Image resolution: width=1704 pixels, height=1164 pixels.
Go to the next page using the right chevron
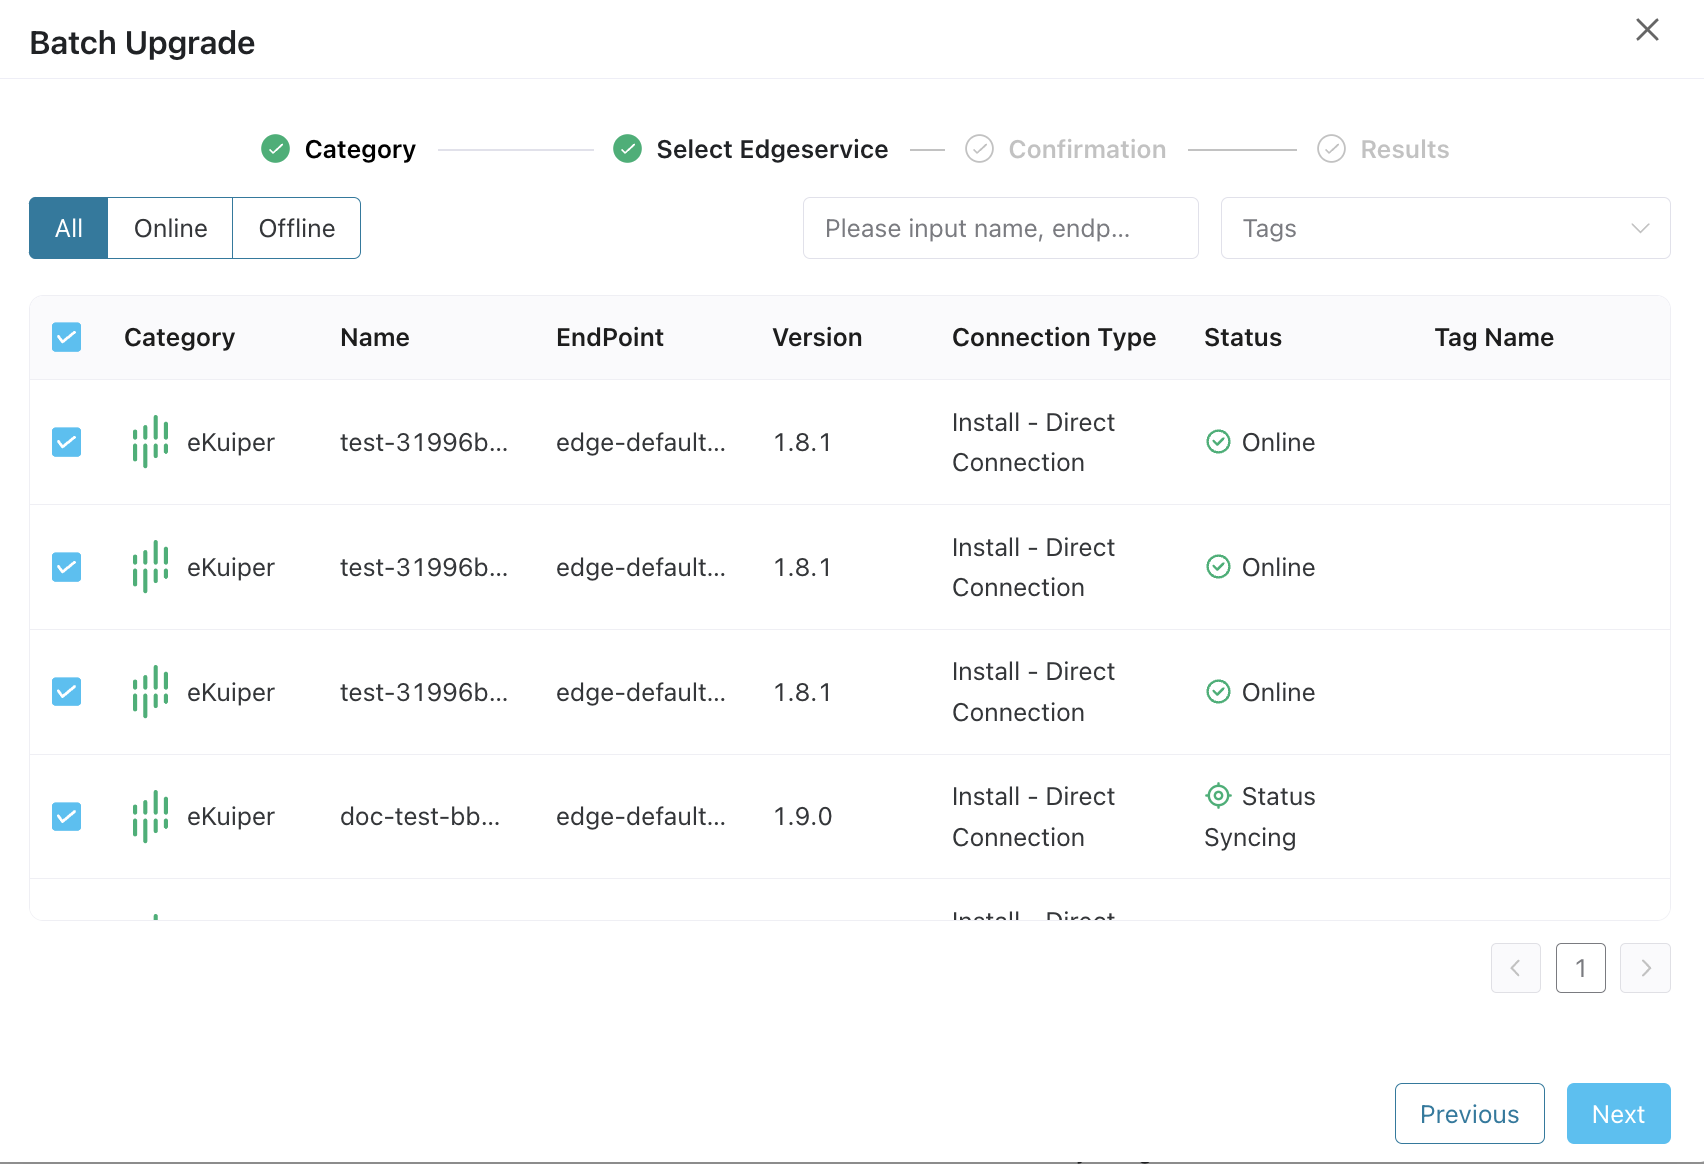(1645, 968)
